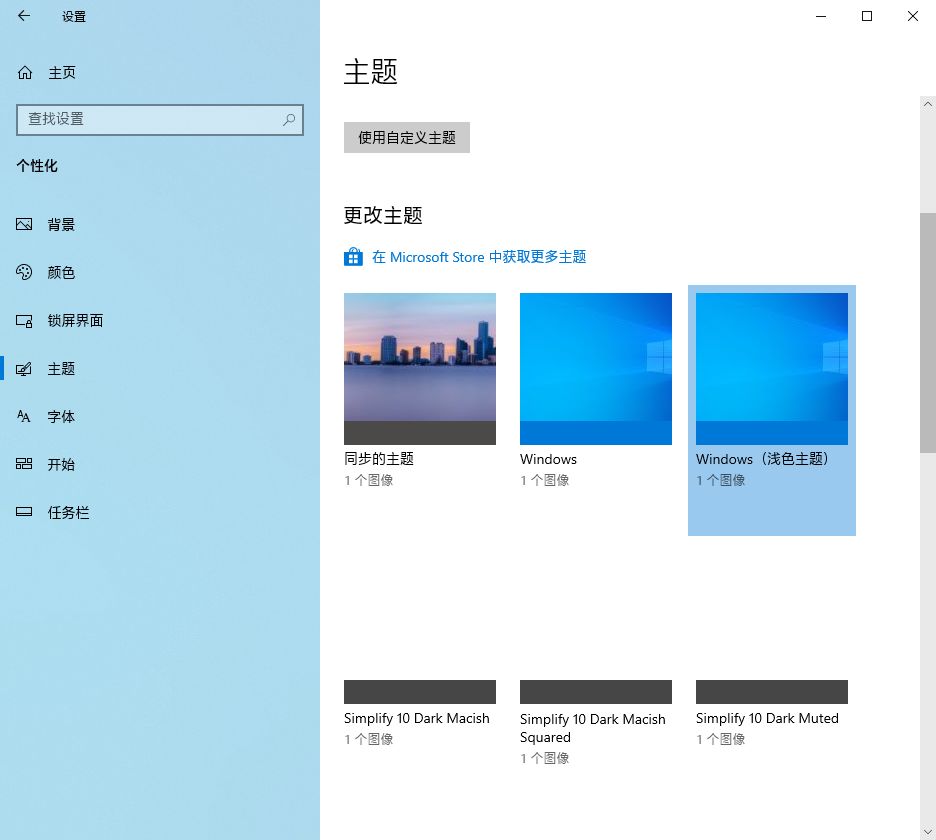Image resolution: width=936 pixels, height=840 pixels.
Task: Click the scrollbar down arrow
Action: click(928, 832)
